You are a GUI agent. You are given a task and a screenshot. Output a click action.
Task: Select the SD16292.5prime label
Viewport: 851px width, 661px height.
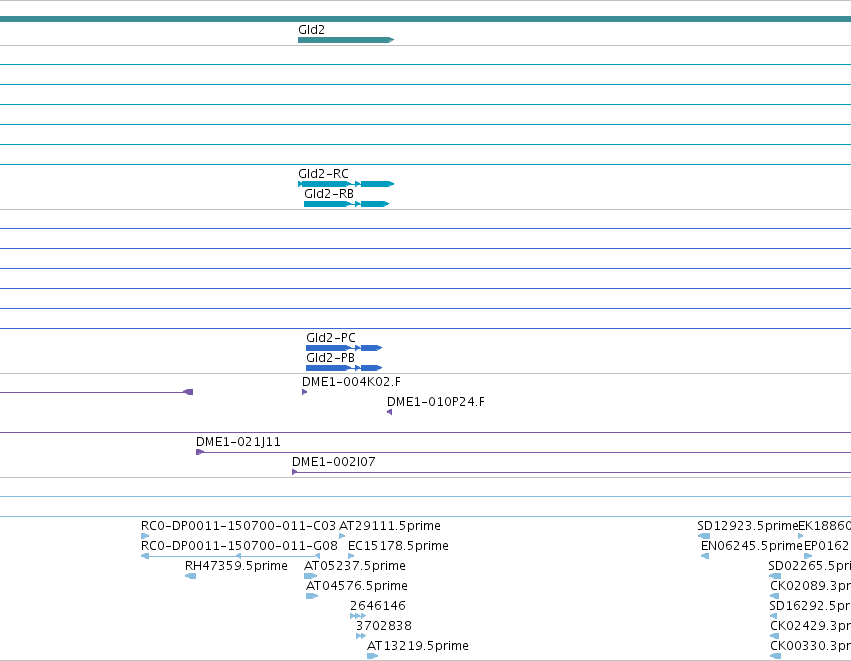pyautogui.click(x=810, y=606)
